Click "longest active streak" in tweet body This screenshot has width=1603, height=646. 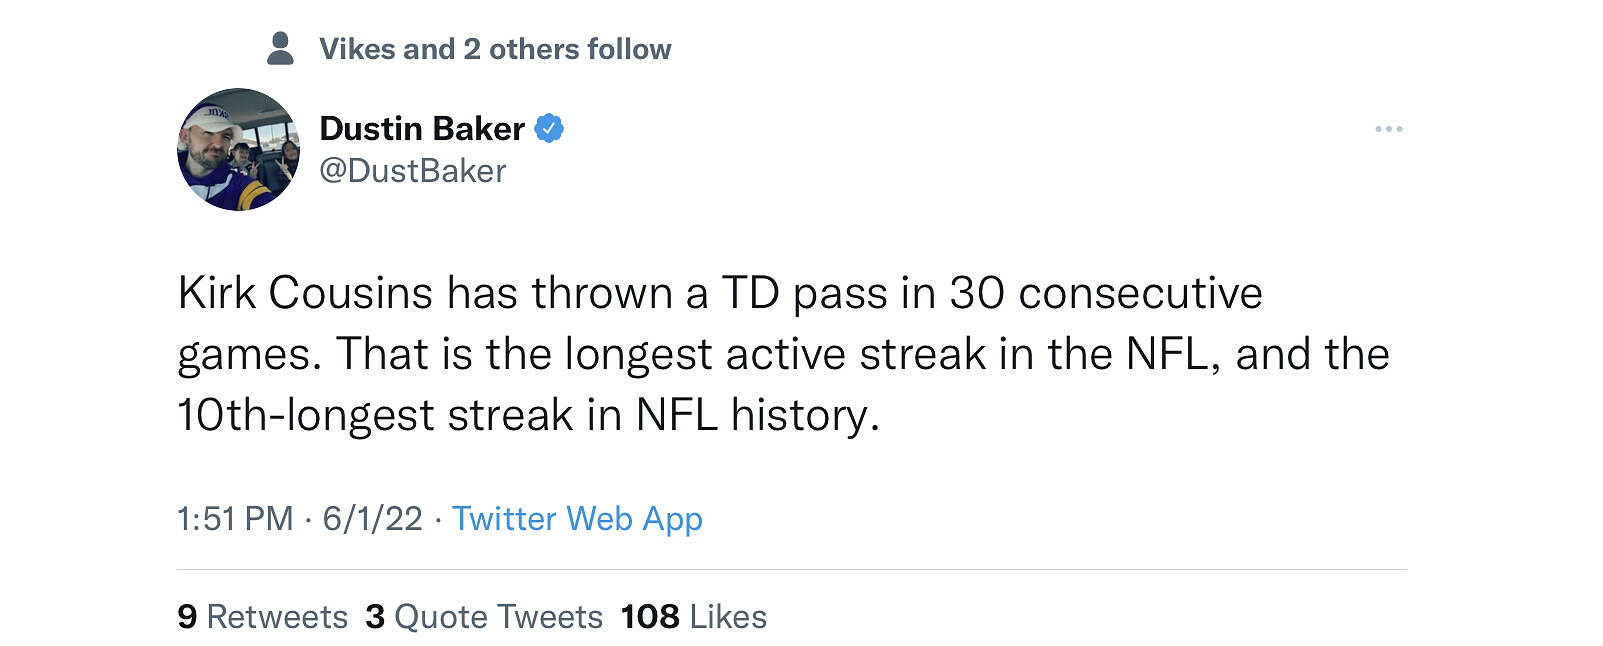[776, 354]
